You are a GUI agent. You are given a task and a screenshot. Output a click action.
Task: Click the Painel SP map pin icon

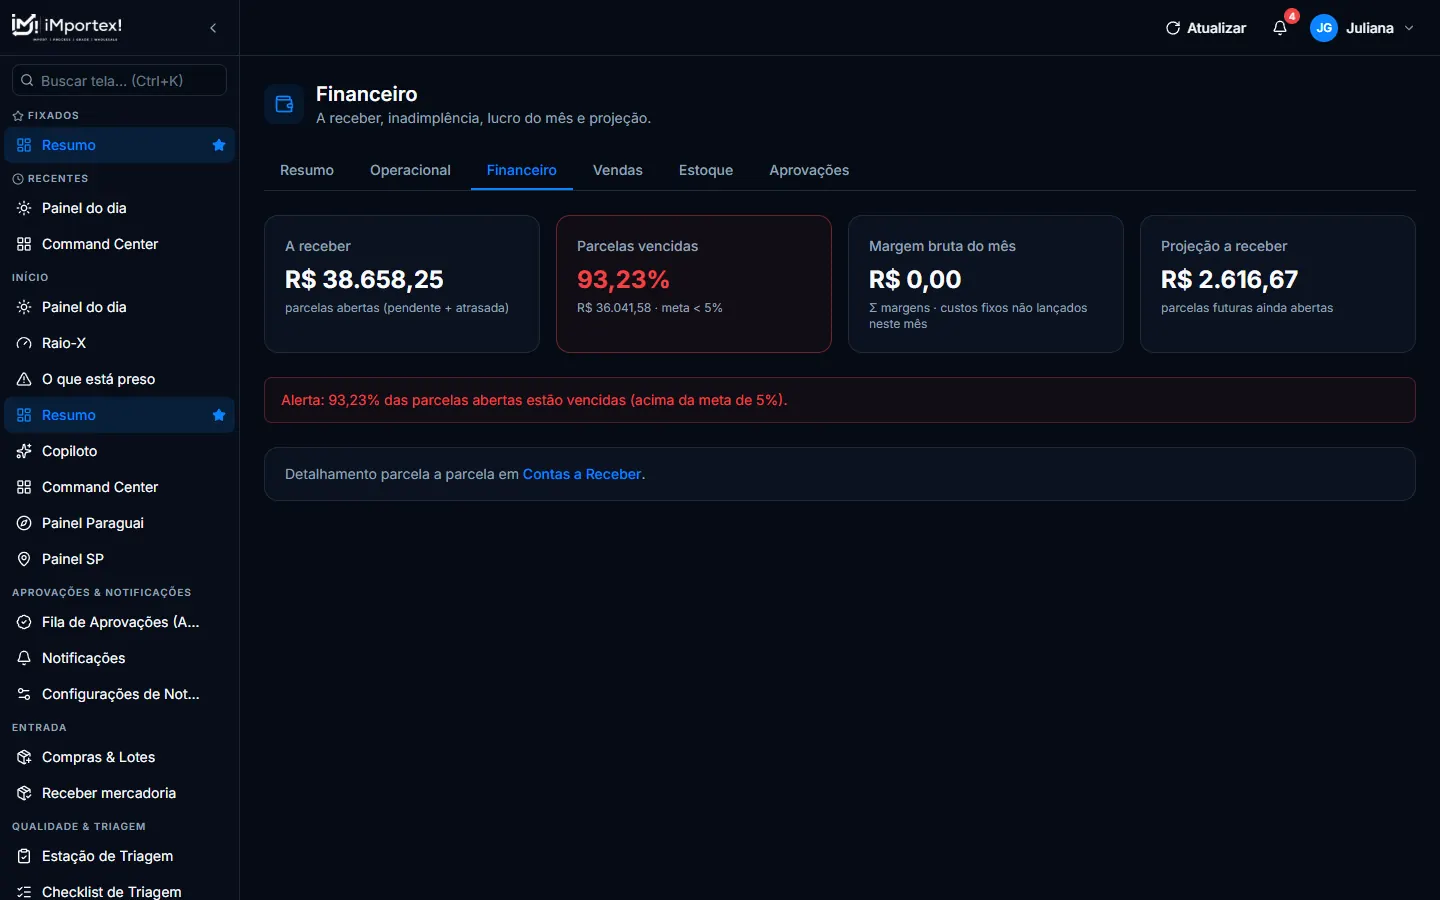pyautogui.click(x=24, y=559)
